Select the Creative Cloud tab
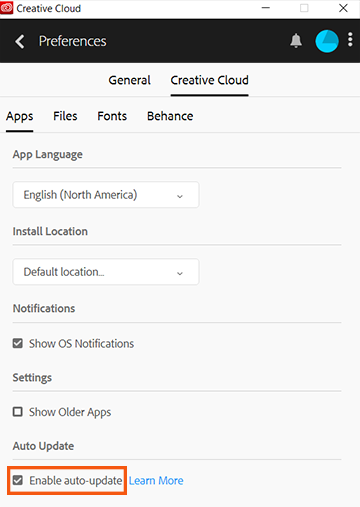360x507 pixels. tap(209, 80)
